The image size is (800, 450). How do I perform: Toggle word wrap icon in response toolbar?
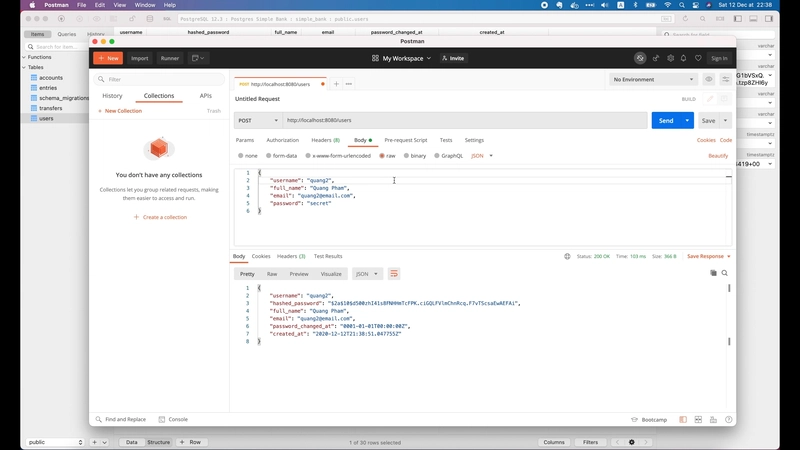[x=394, y=273]
